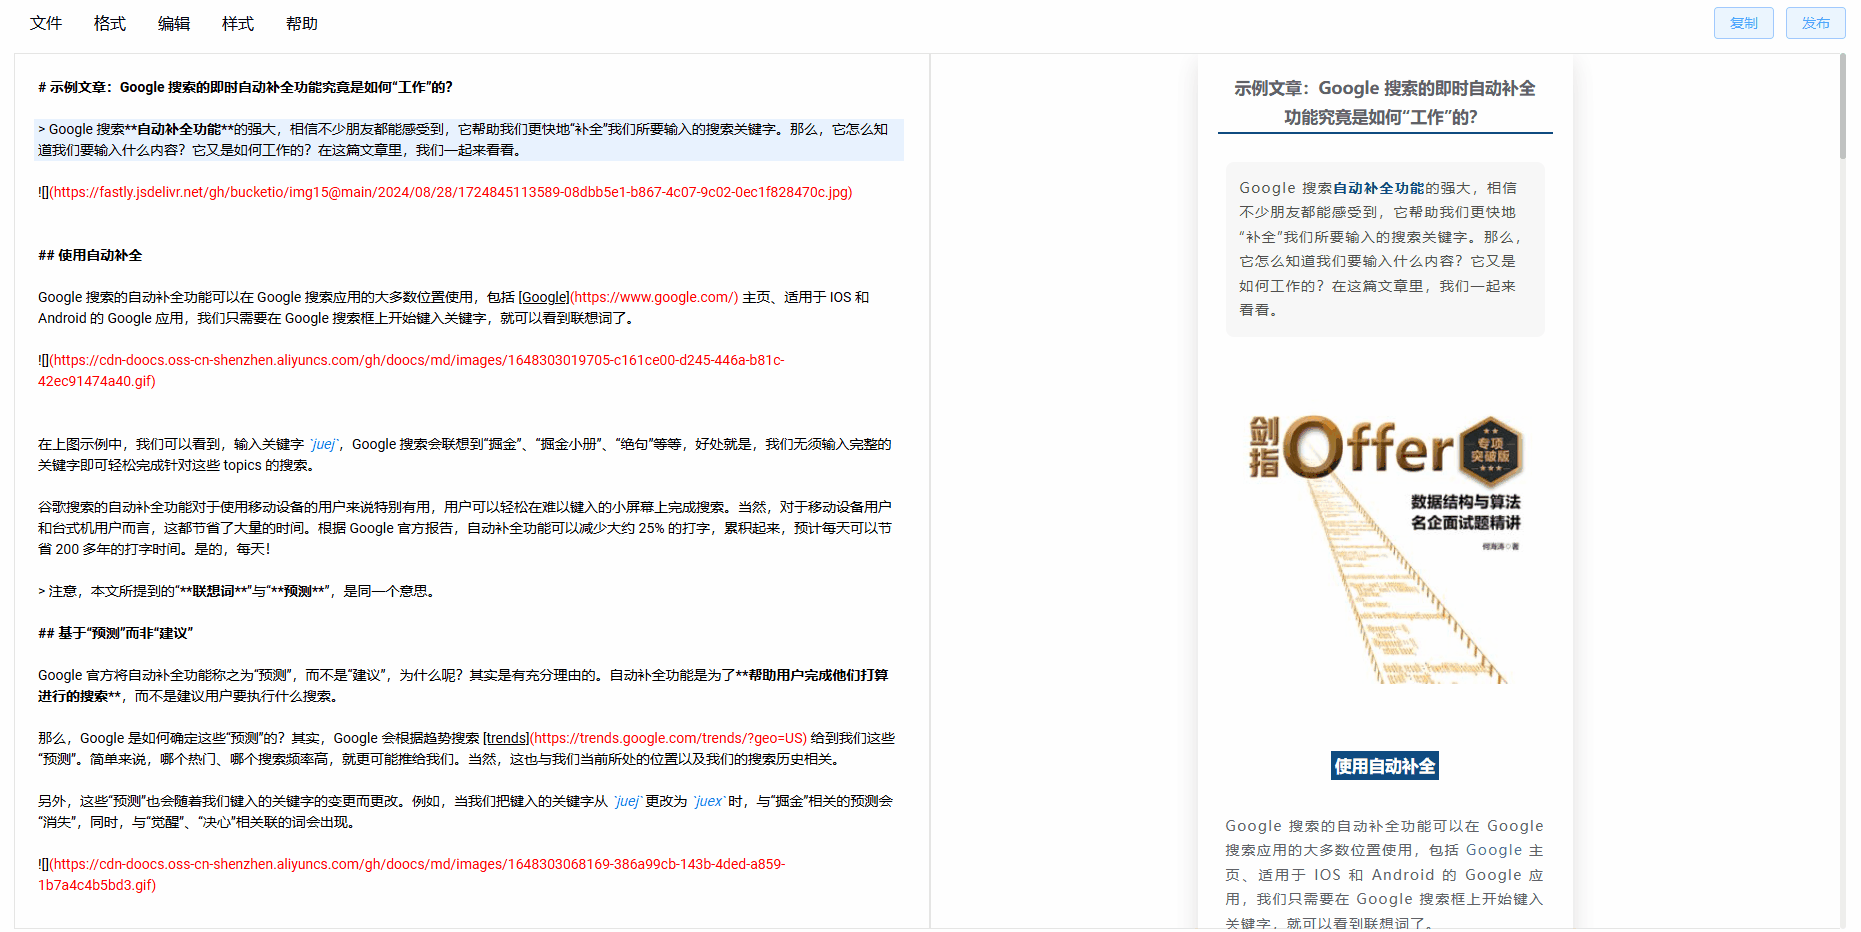Click the '## 使用自动补全' line in editor

(x=90, y=255)
